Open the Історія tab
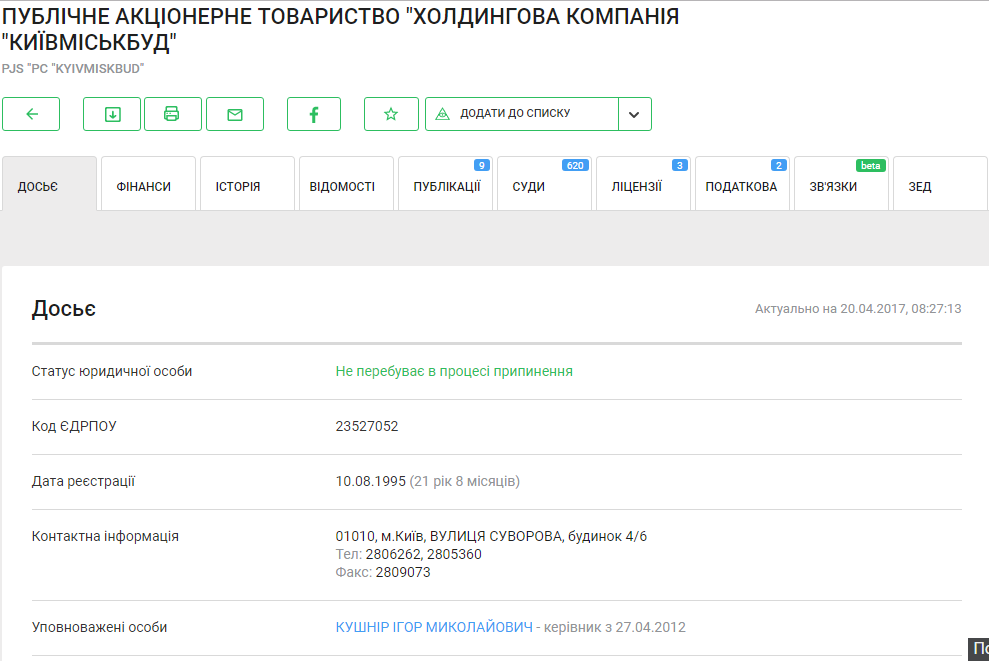 (246, 185)
